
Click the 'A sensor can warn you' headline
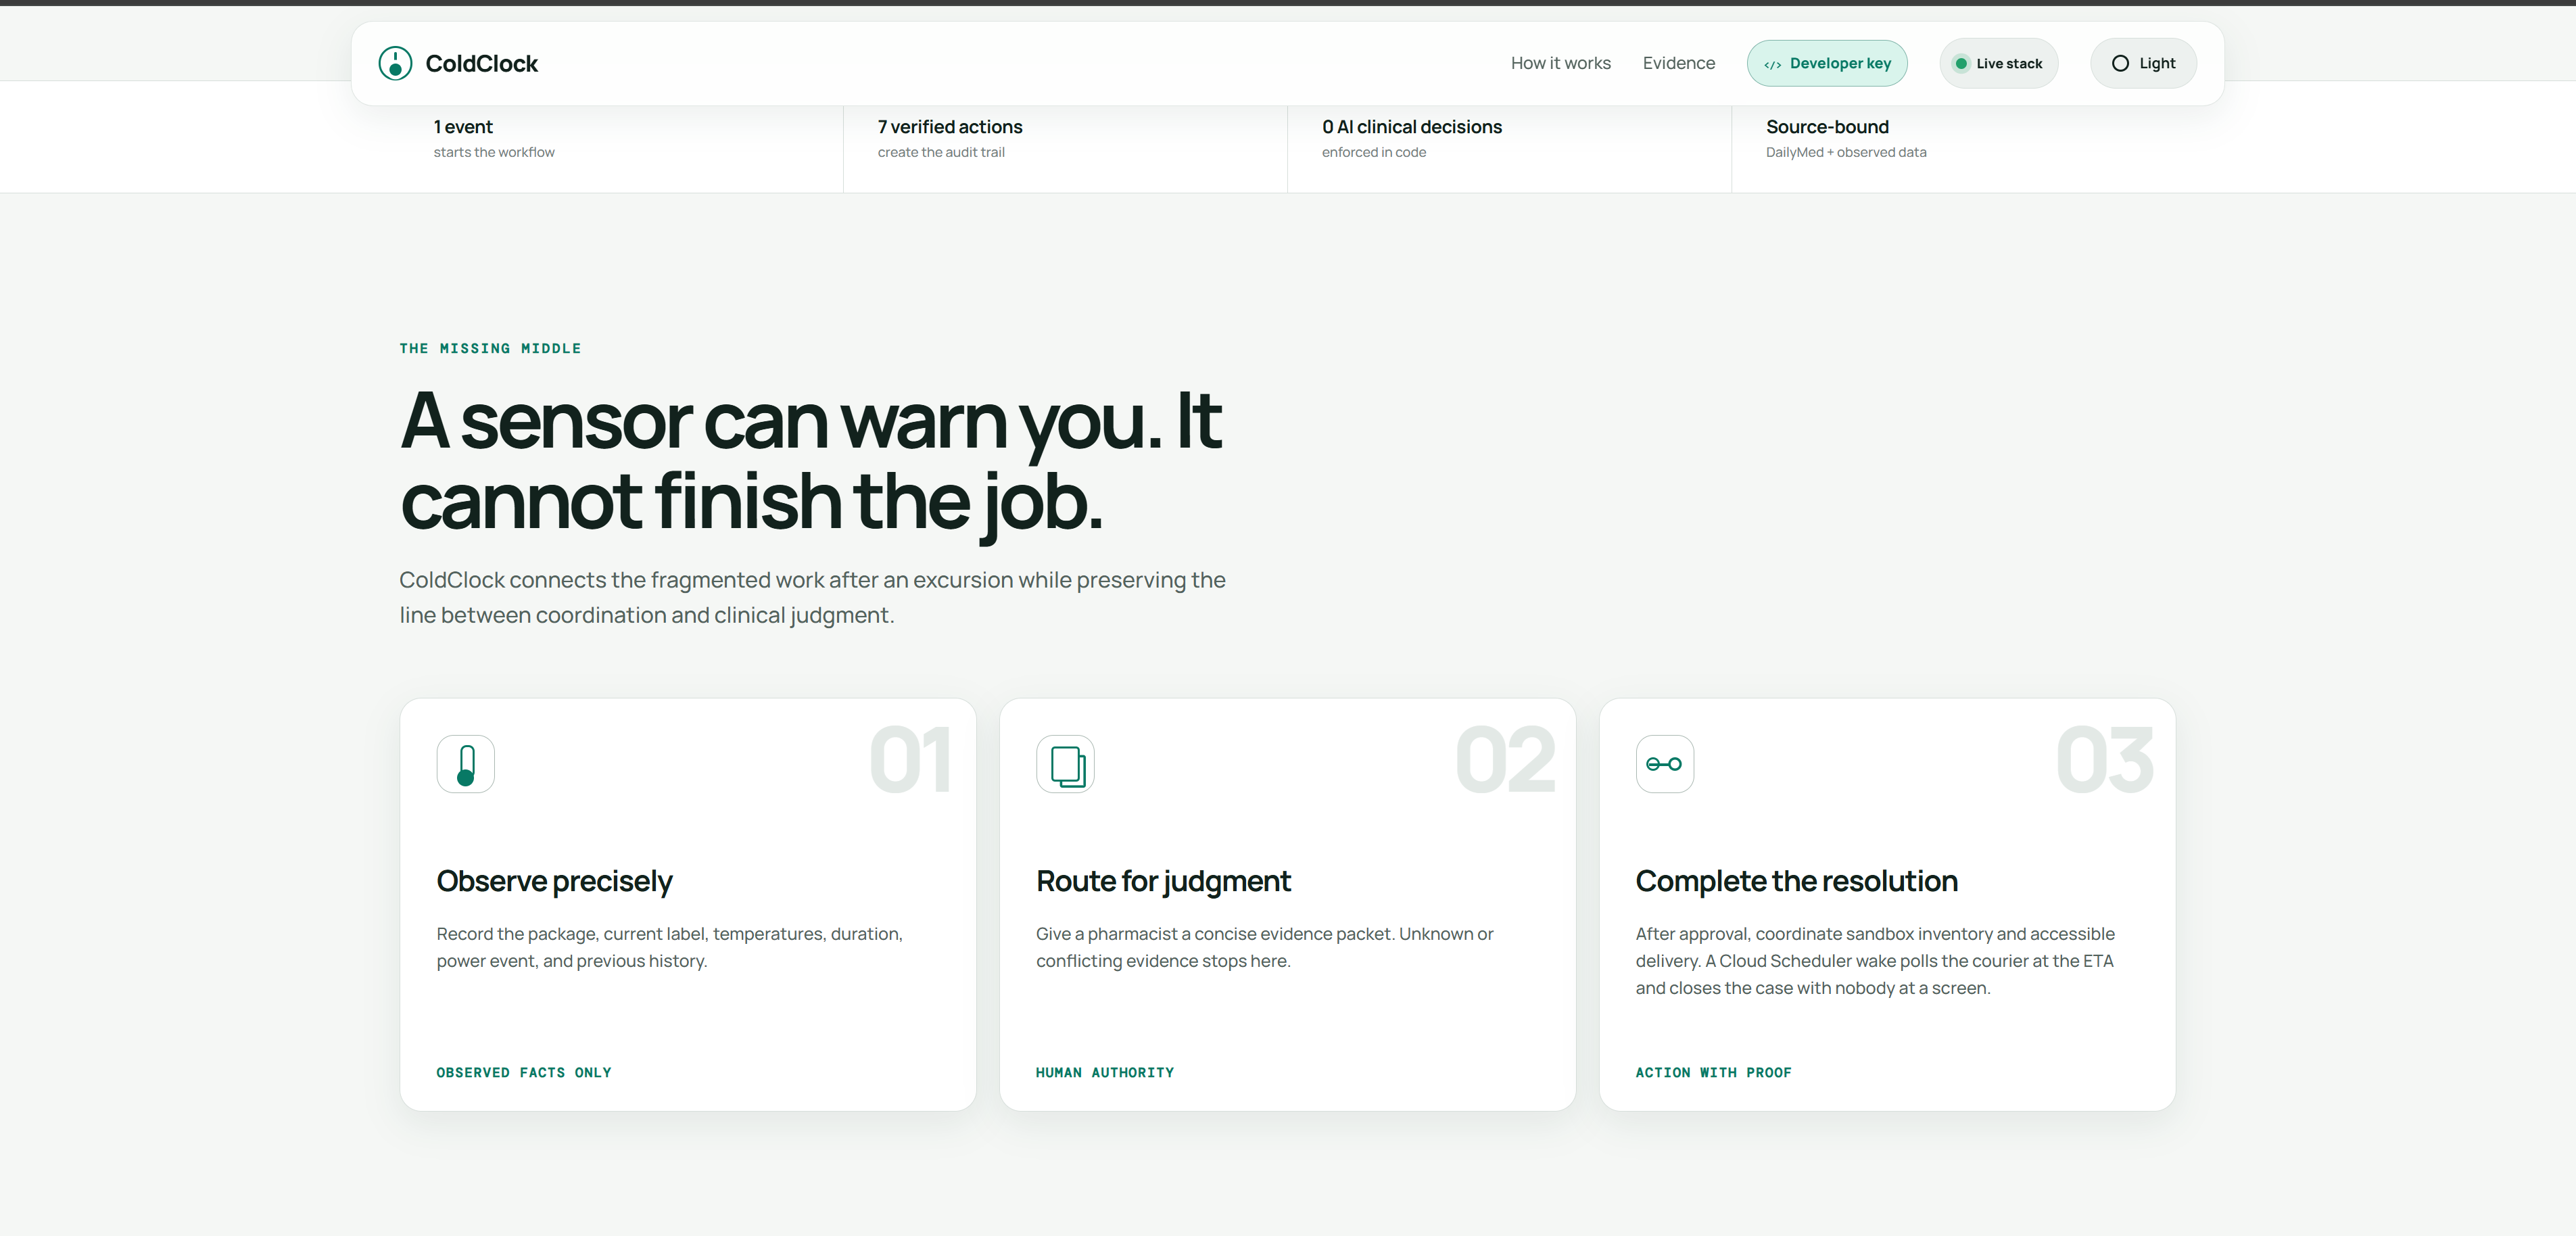coord(811,460)
